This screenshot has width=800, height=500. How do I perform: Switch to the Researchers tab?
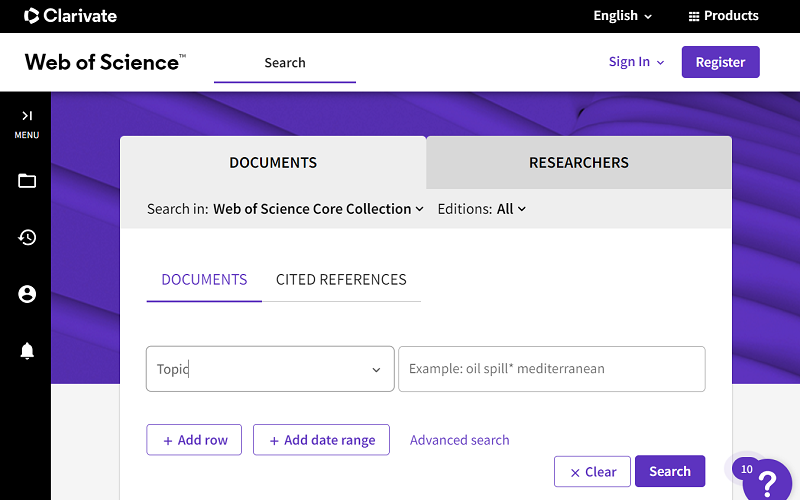coord(578,163)
